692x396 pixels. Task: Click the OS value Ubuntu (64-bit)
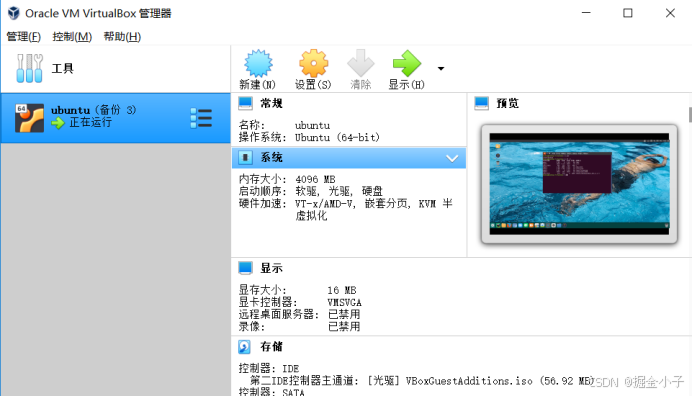pyautogui.click(x=337, y=137)
